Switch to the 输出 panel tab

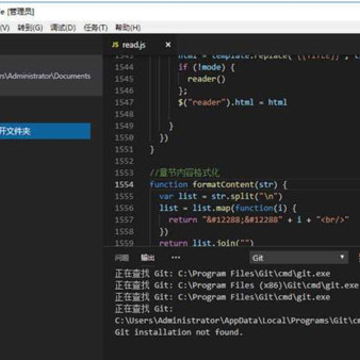tap(147, 258)
